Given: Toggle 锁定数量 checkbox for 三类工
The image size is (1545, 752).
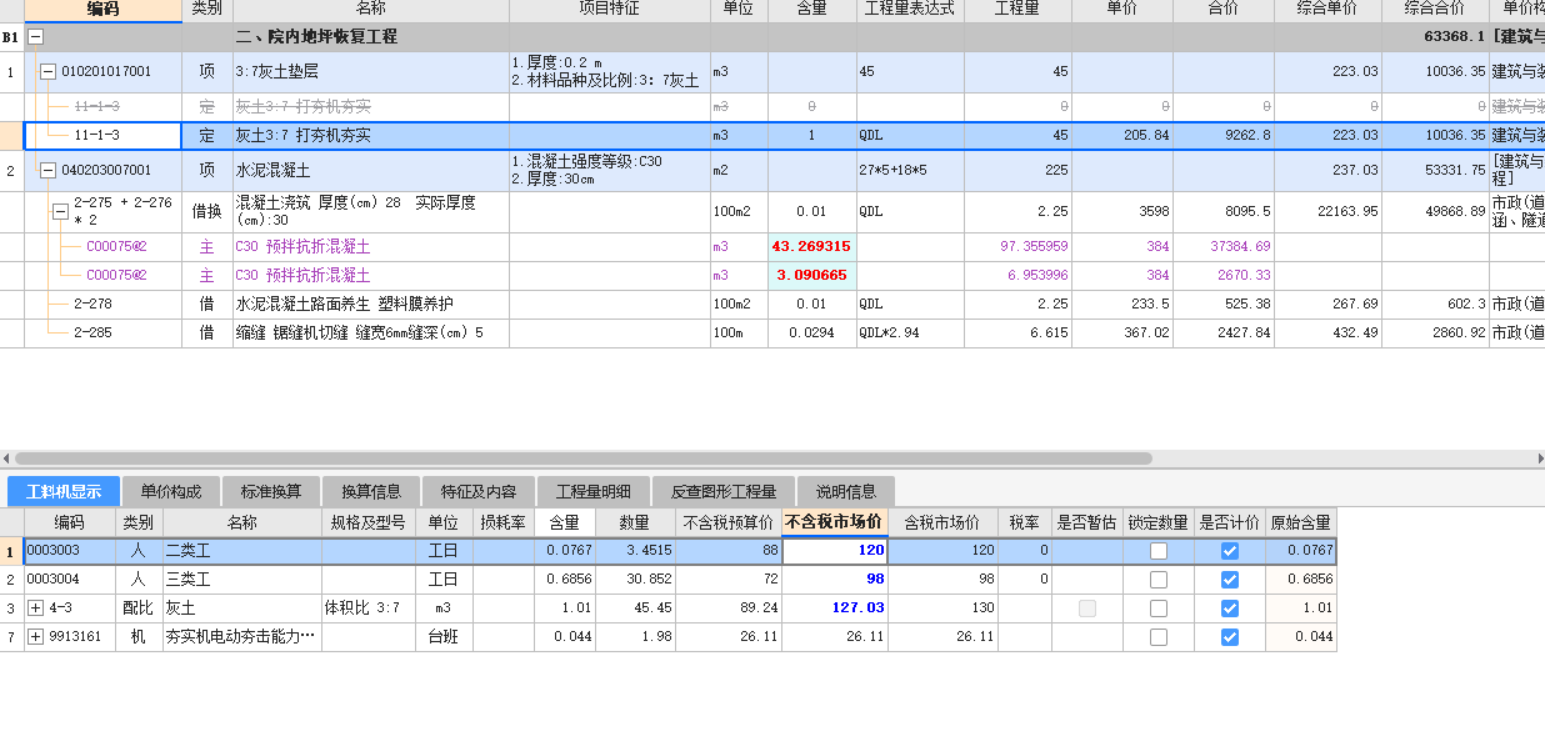Looking at the screenshot, I should (1158, 580).
